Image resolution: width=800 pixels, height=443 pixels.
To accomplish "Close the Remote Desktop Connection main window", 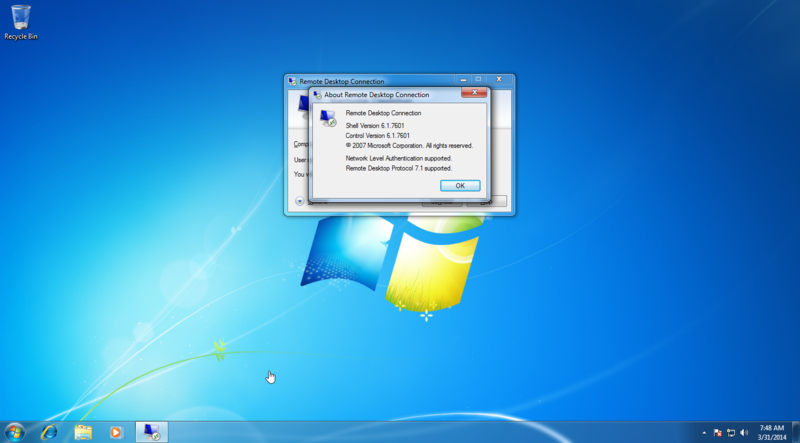I will tap(499, 80).
